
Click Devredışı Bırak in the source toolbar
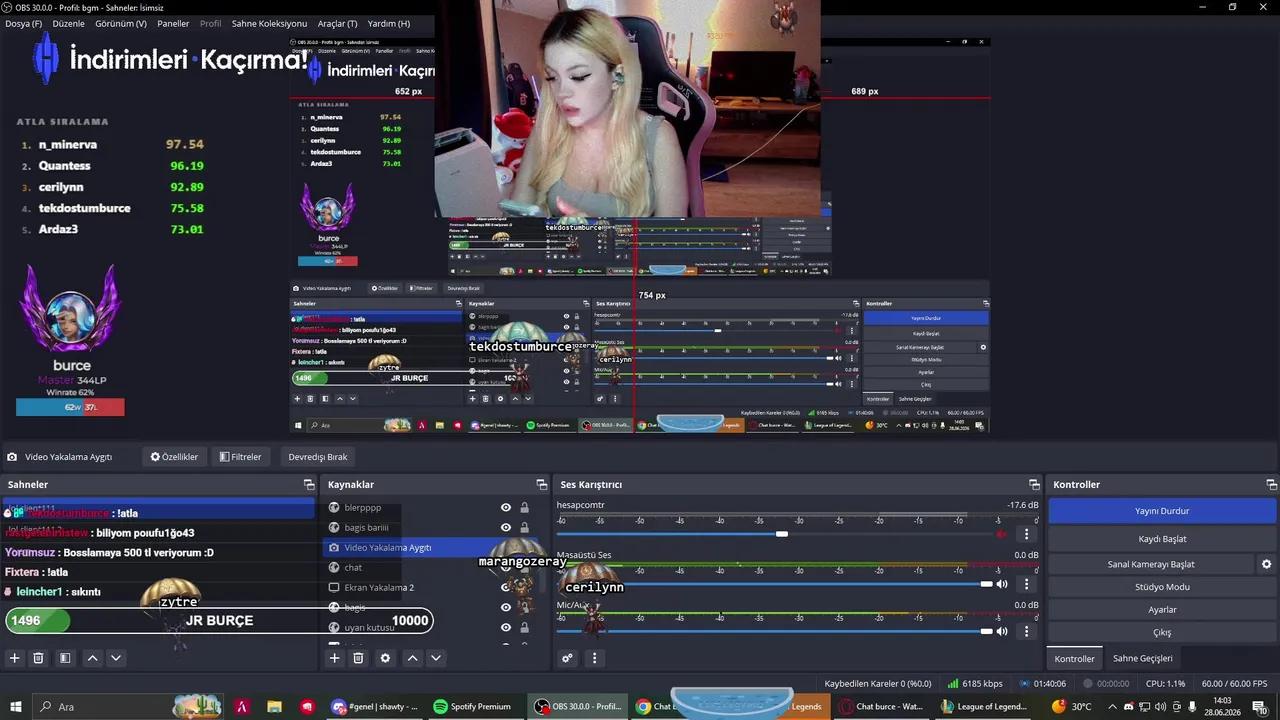coord(318,457)
